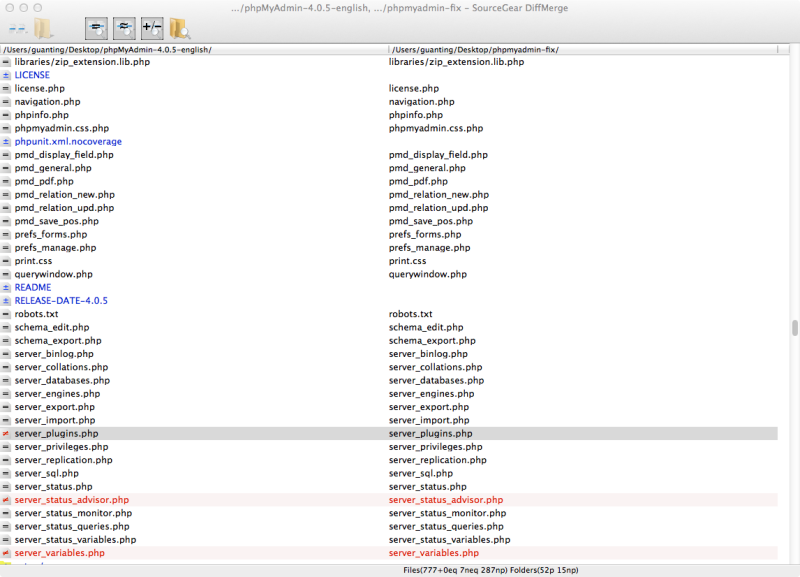Click the equal icon beside server_status_monitor.php
This screenshot has width=800, height=577.
tap(6, 513)
